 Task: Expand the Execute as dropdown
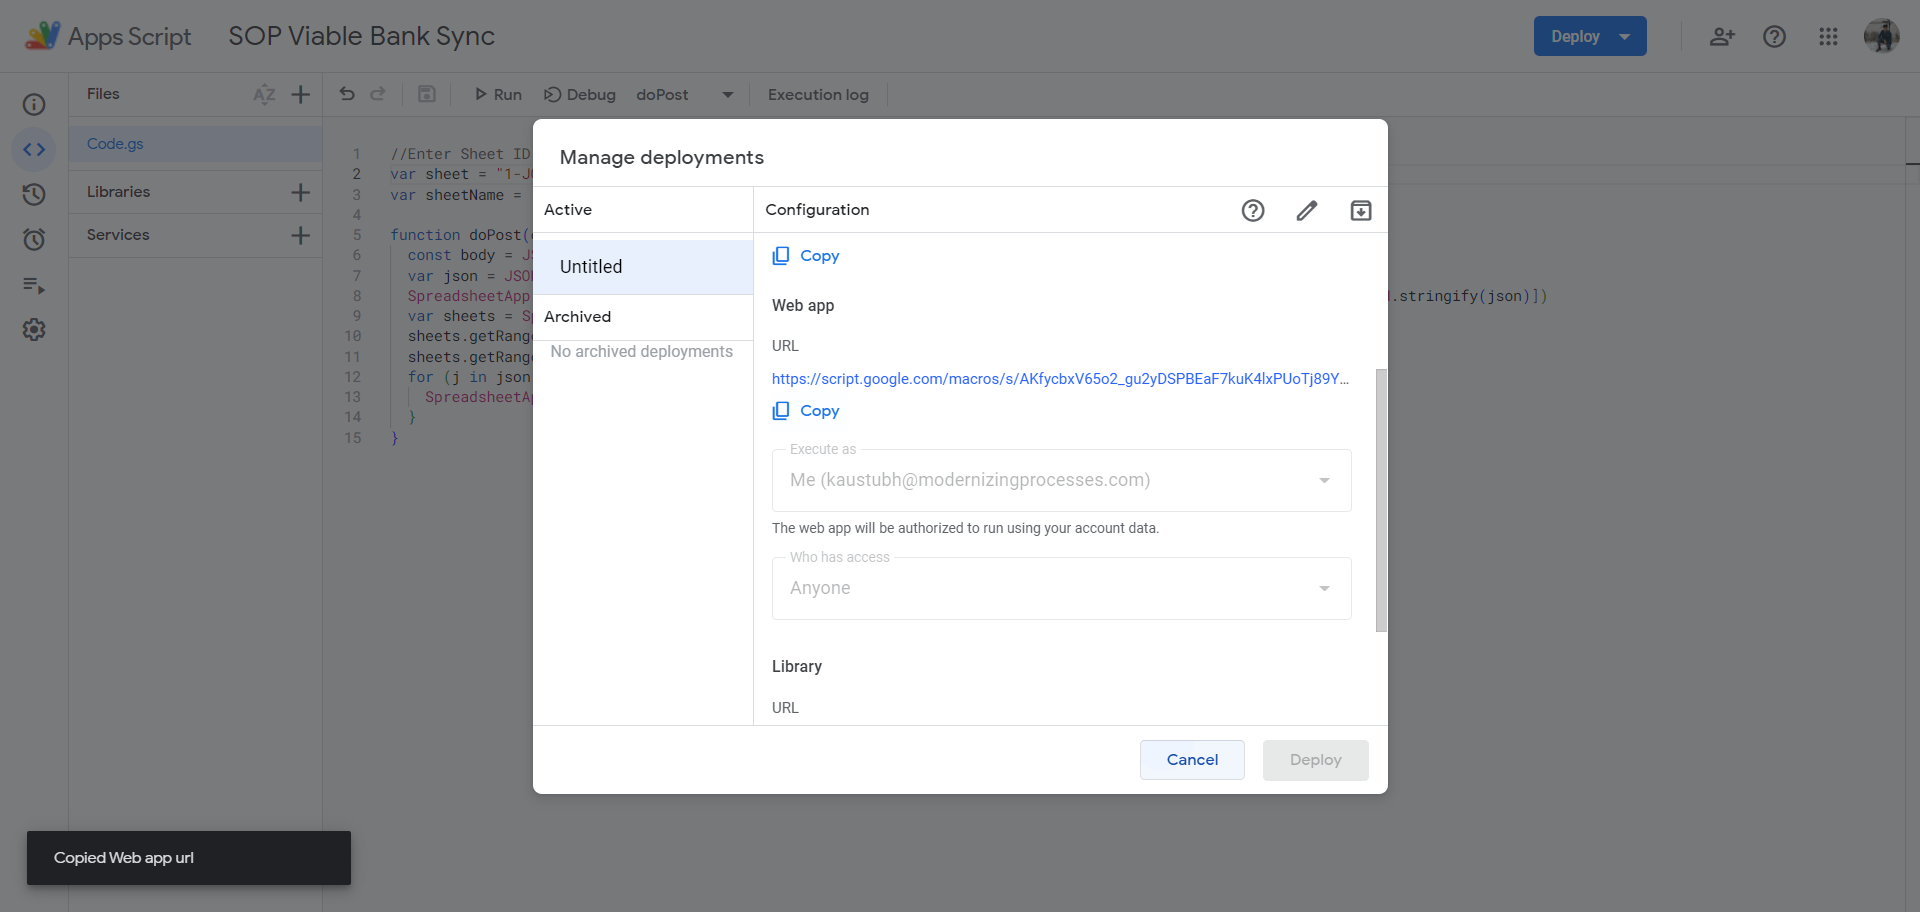pos(1061,481)
